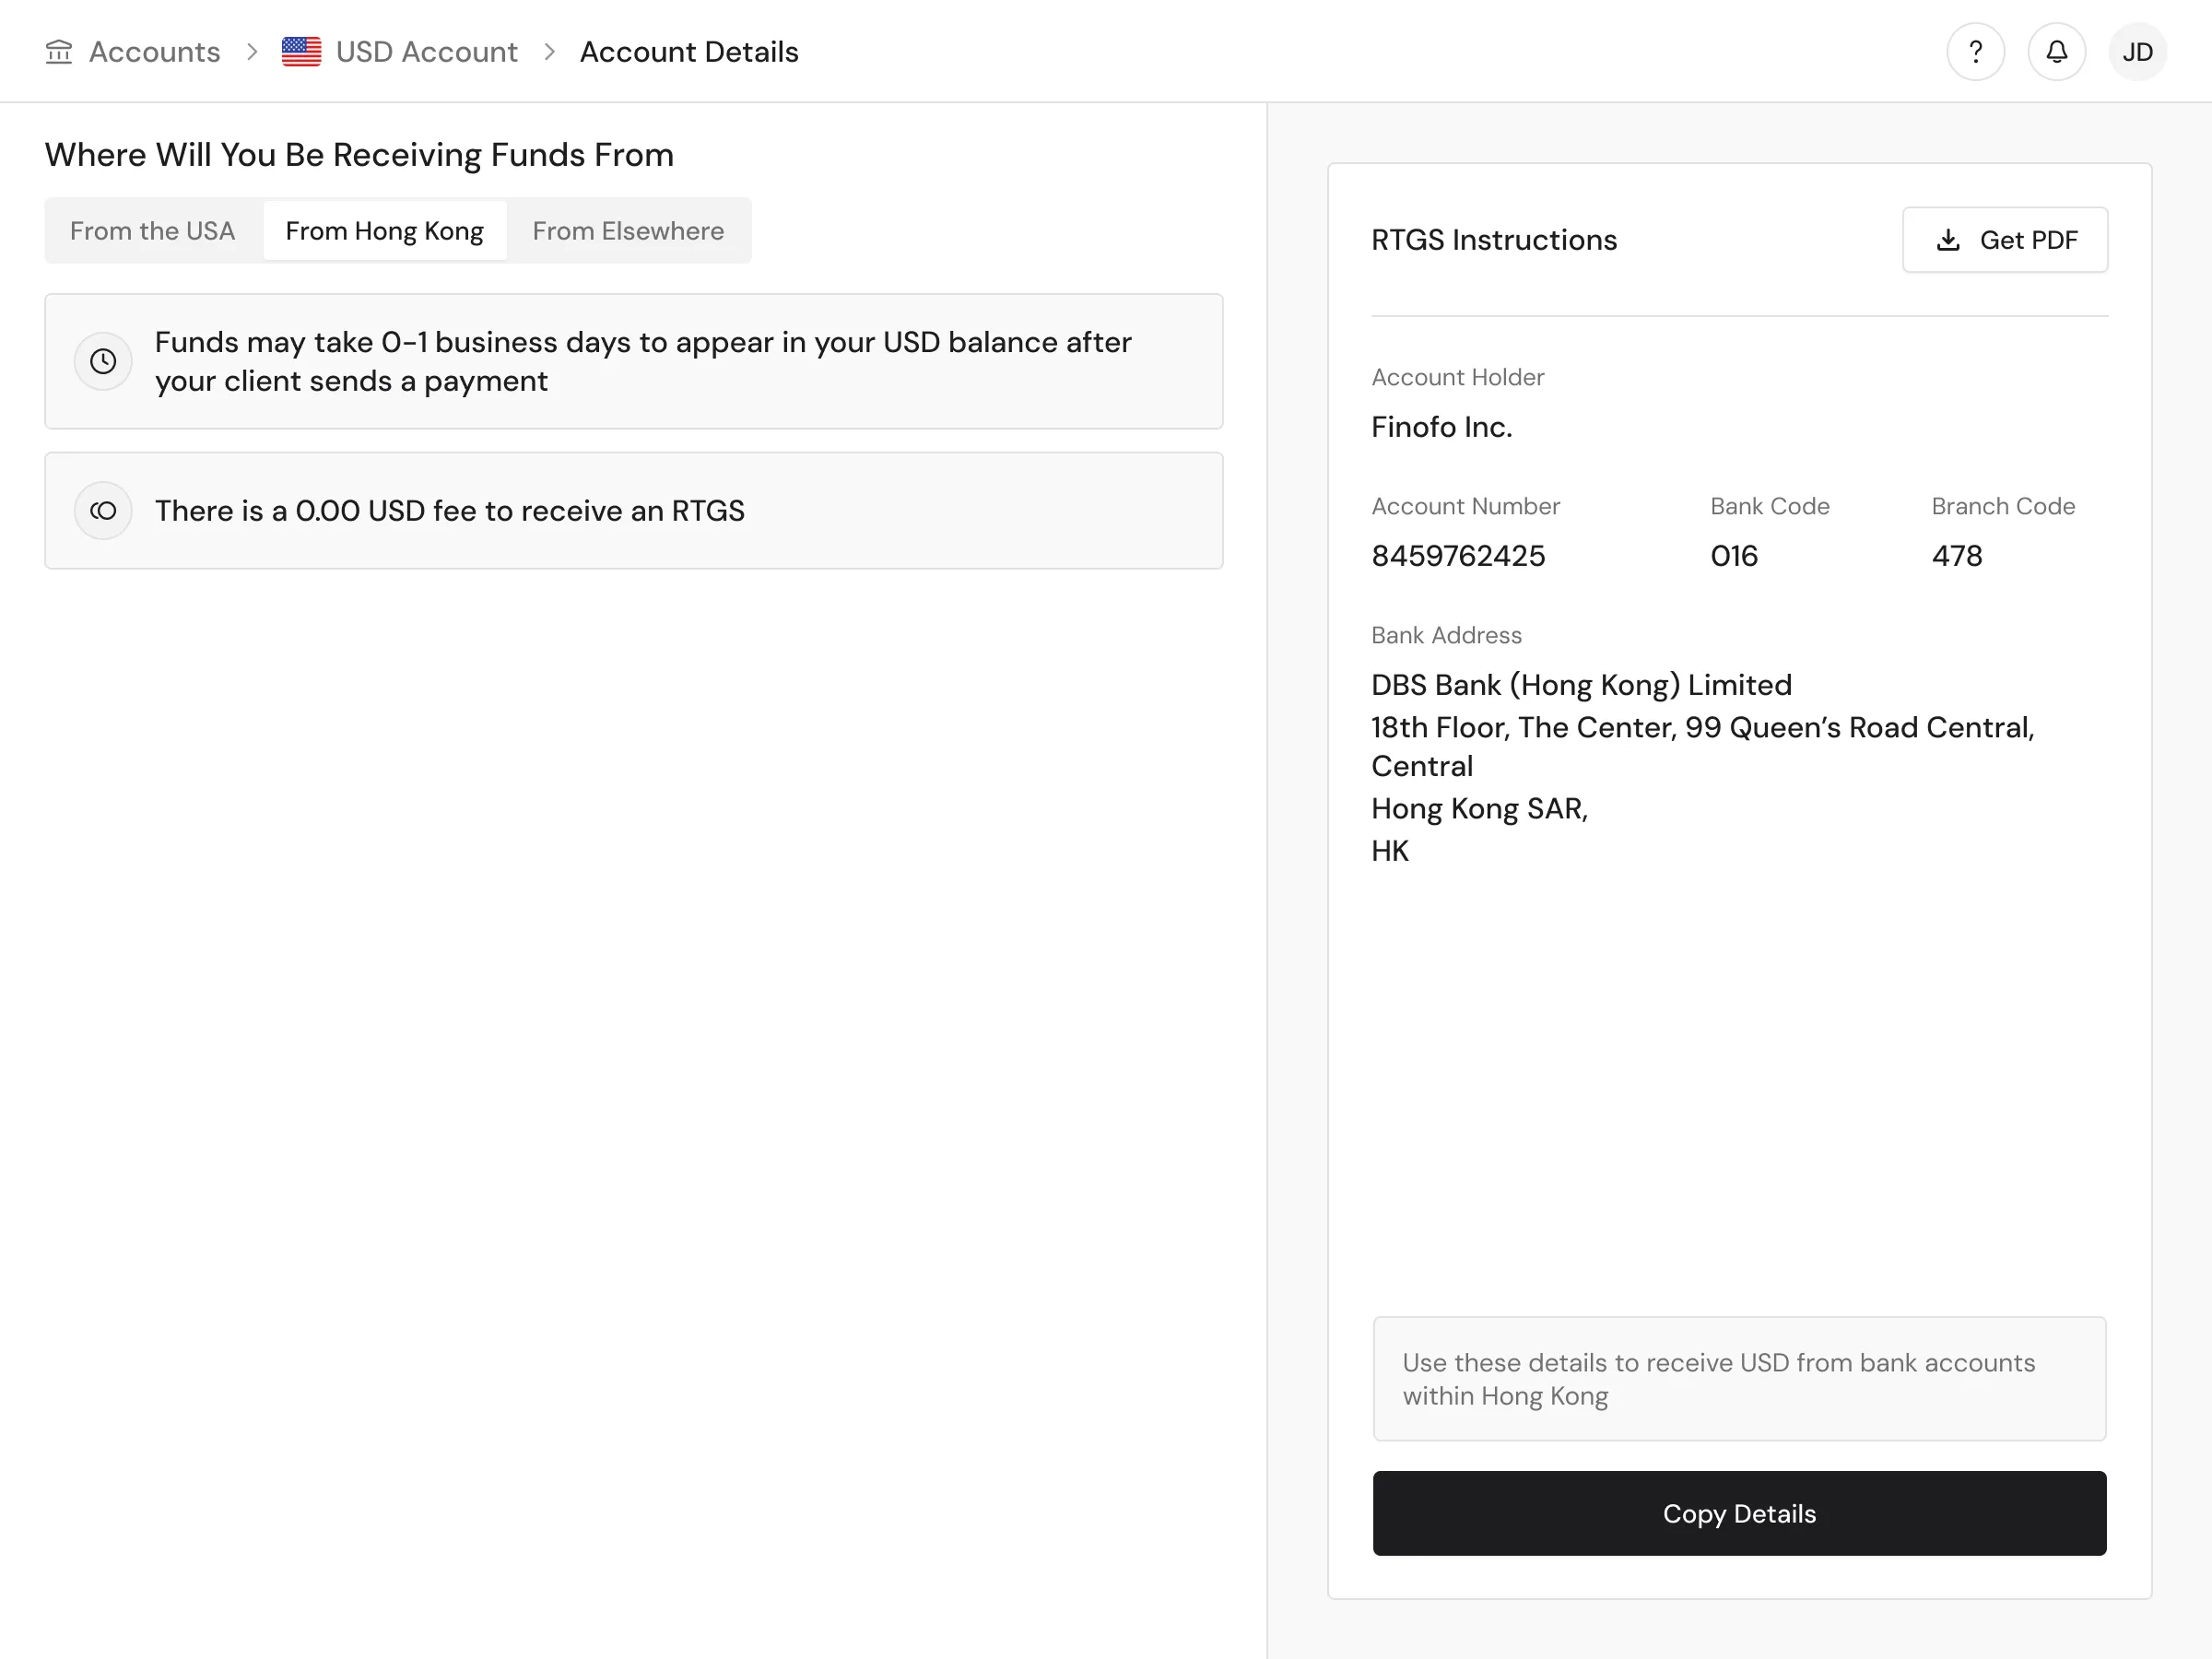Click the chevron after Accounts breadcrumb
The image size is (2212, 1659).
tap(252, 52)
